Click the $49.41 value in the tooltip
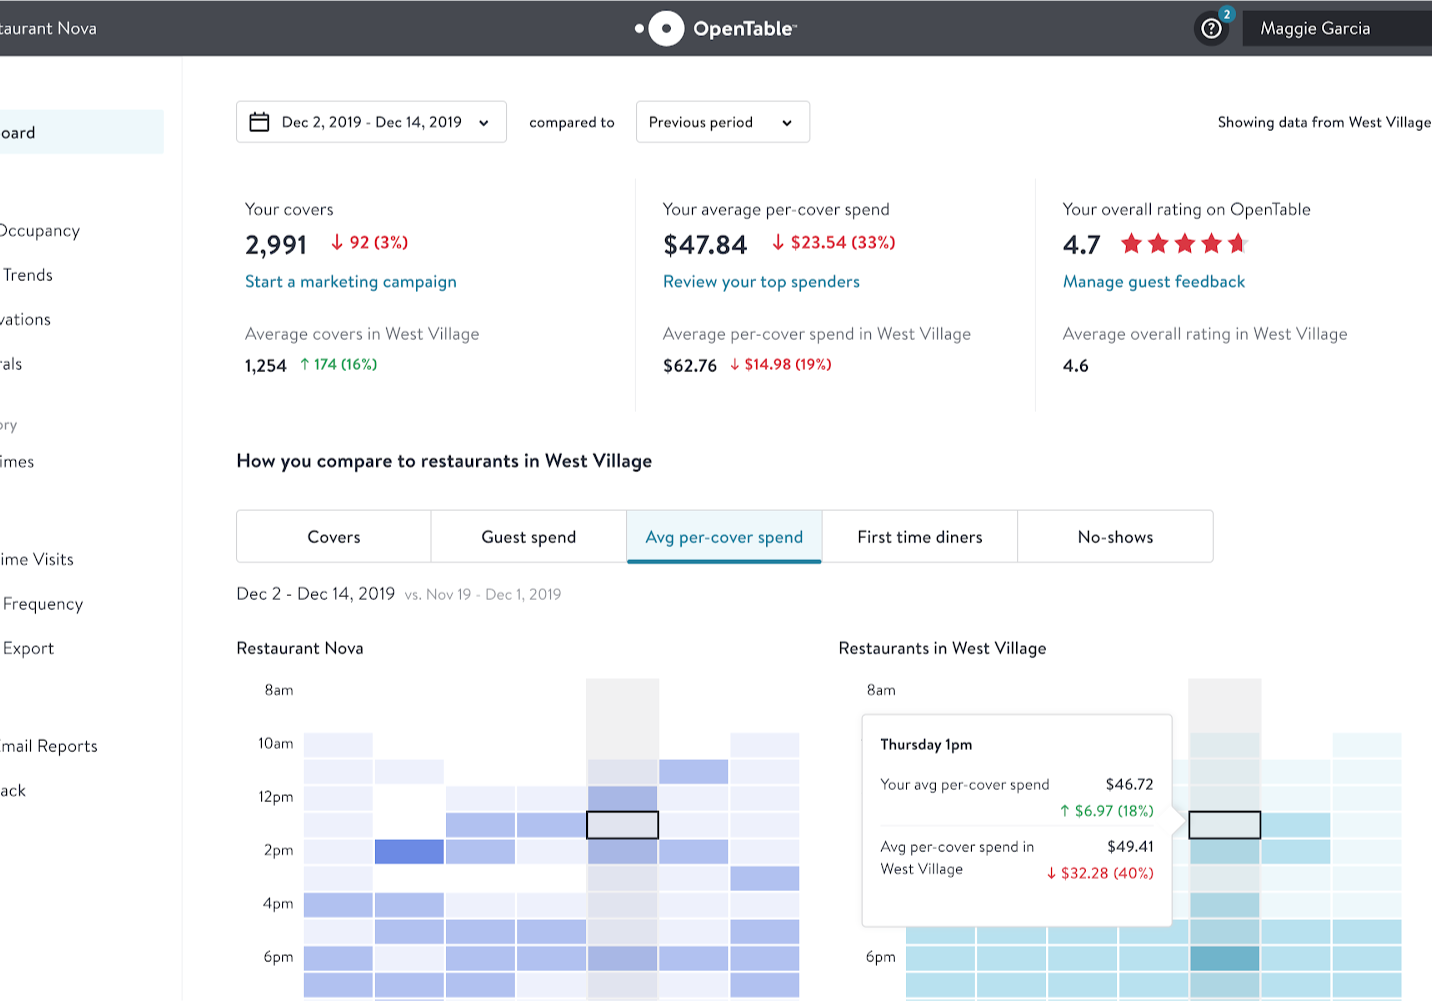Image resolution: width=1432 pixels, height=1001 pixels. click(1130, 847)
